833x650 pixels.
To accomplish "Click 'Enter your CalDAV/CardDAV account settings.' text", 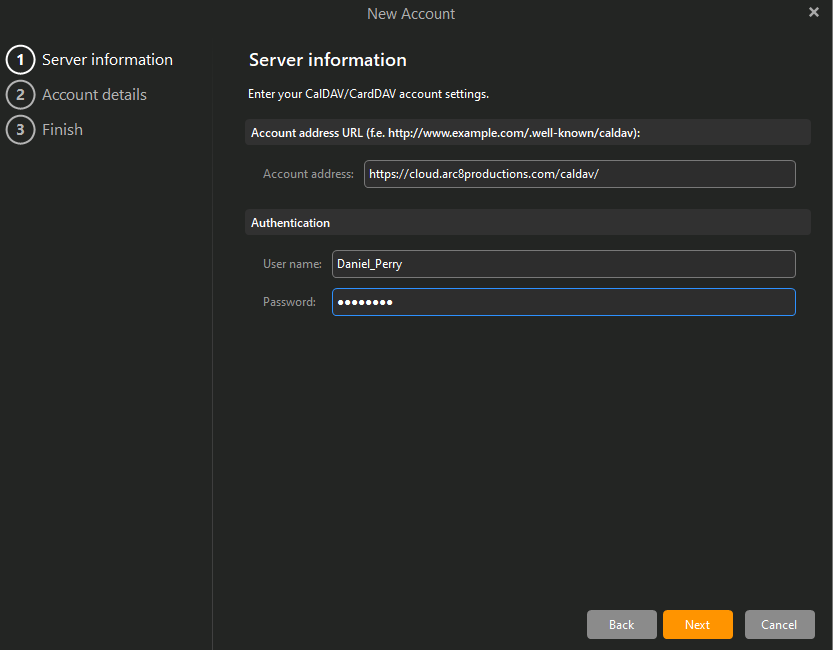I will [368, 94].
